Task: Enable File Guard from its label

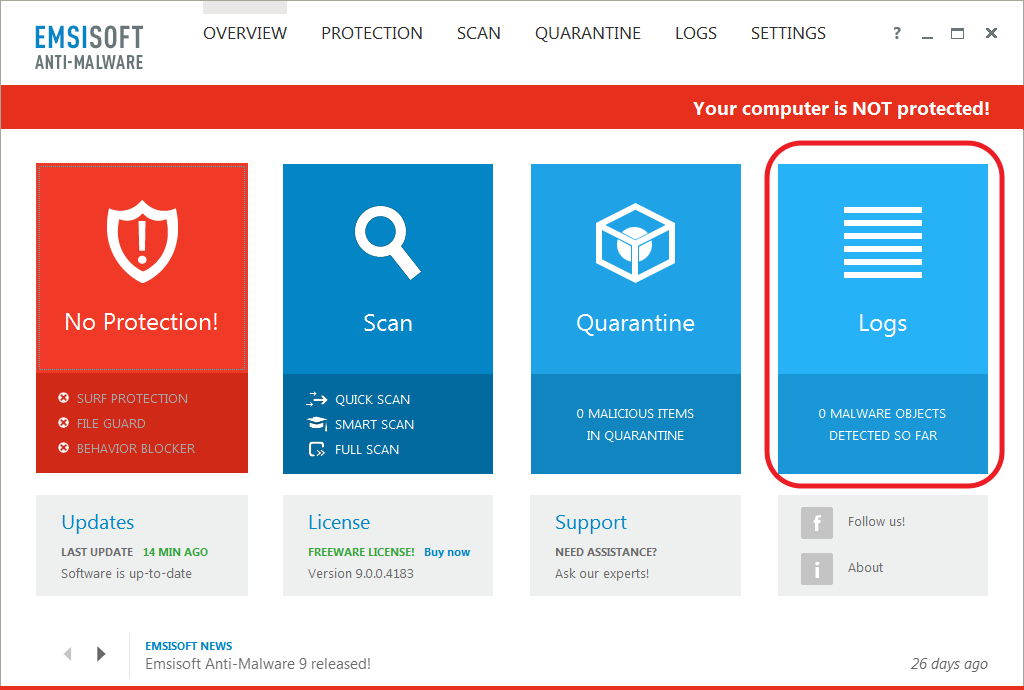Action: pos(111,424)
